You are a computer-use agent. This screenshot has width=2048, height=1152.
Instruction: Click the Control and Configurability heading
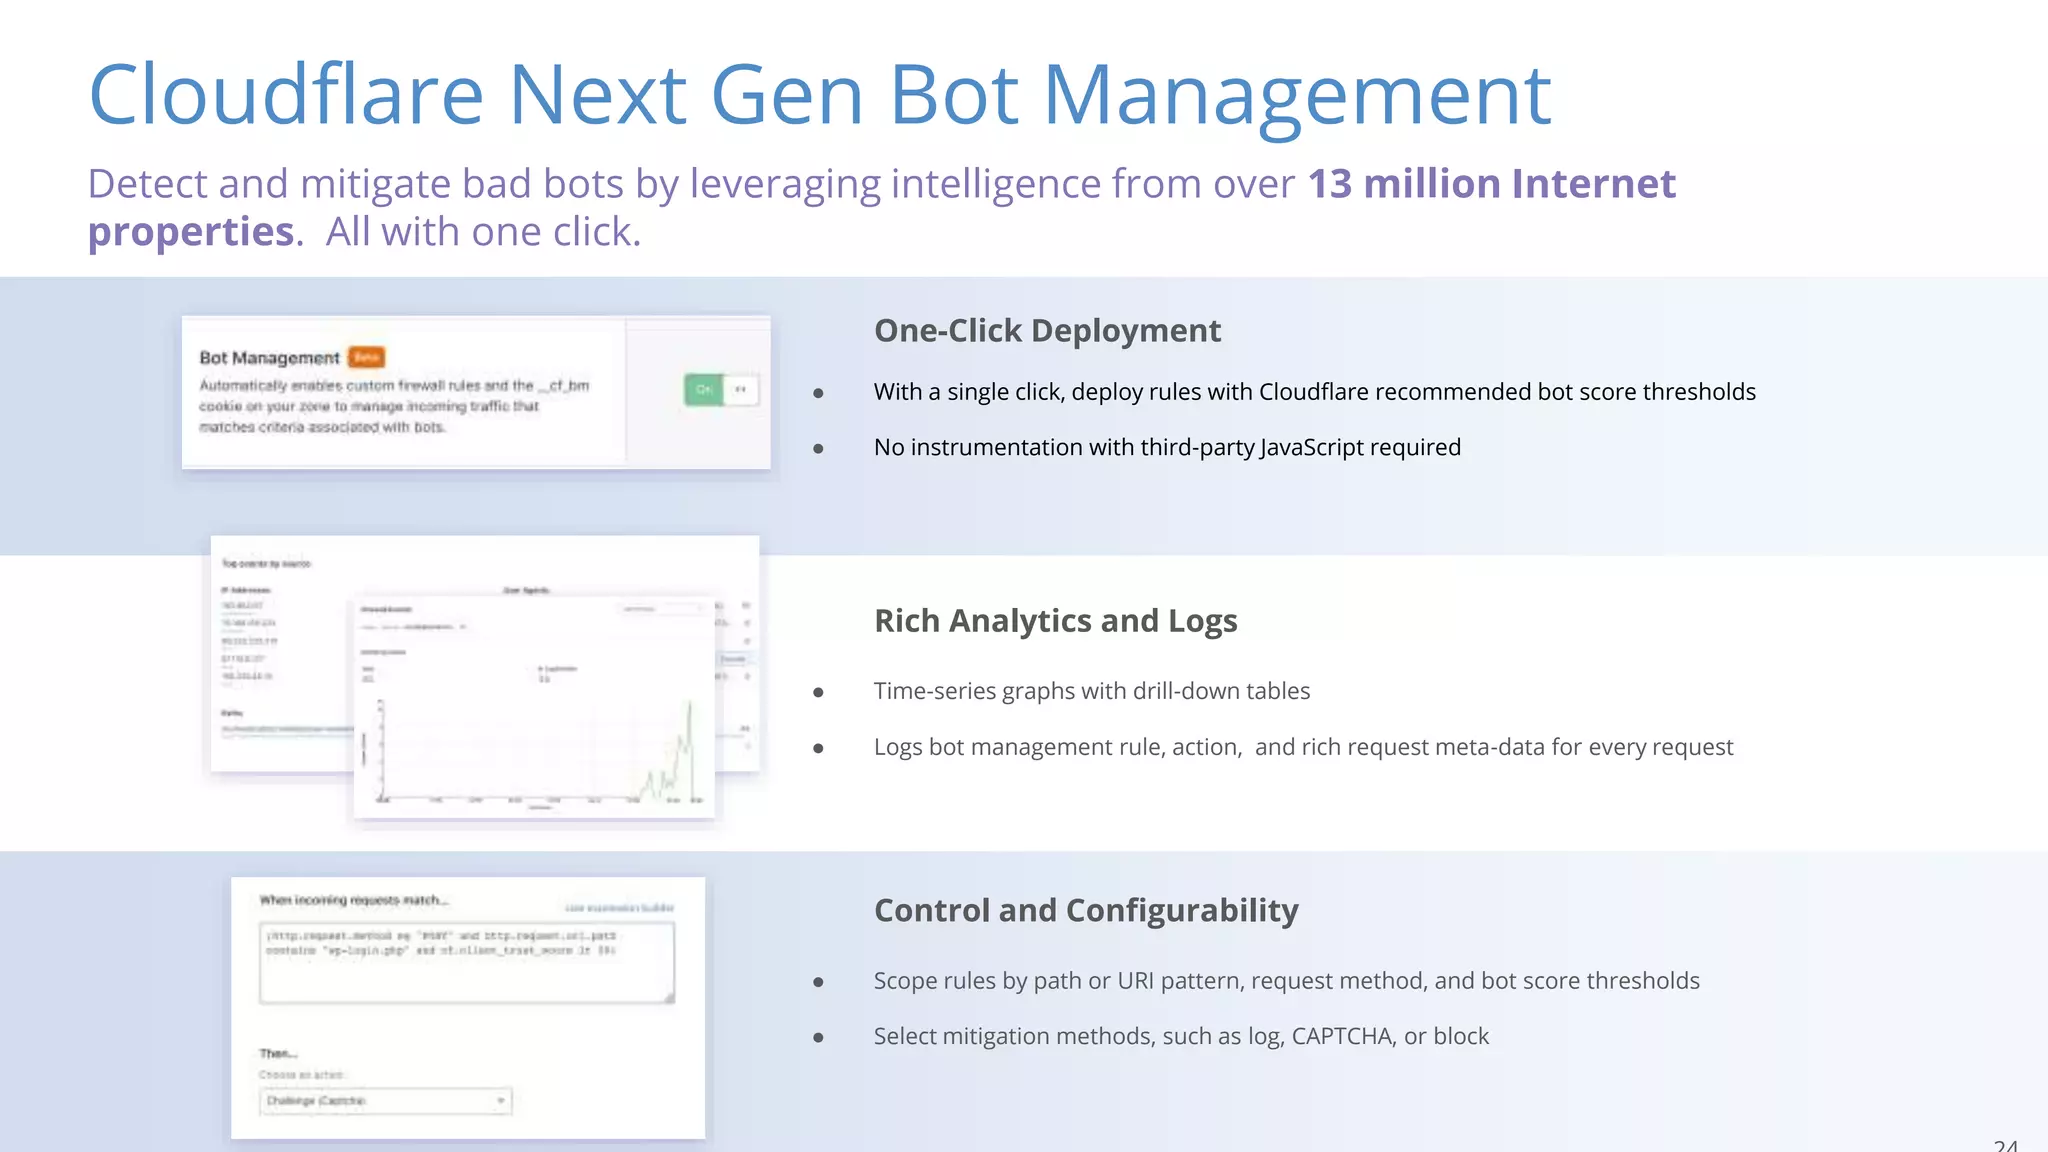coord(1085,910)
